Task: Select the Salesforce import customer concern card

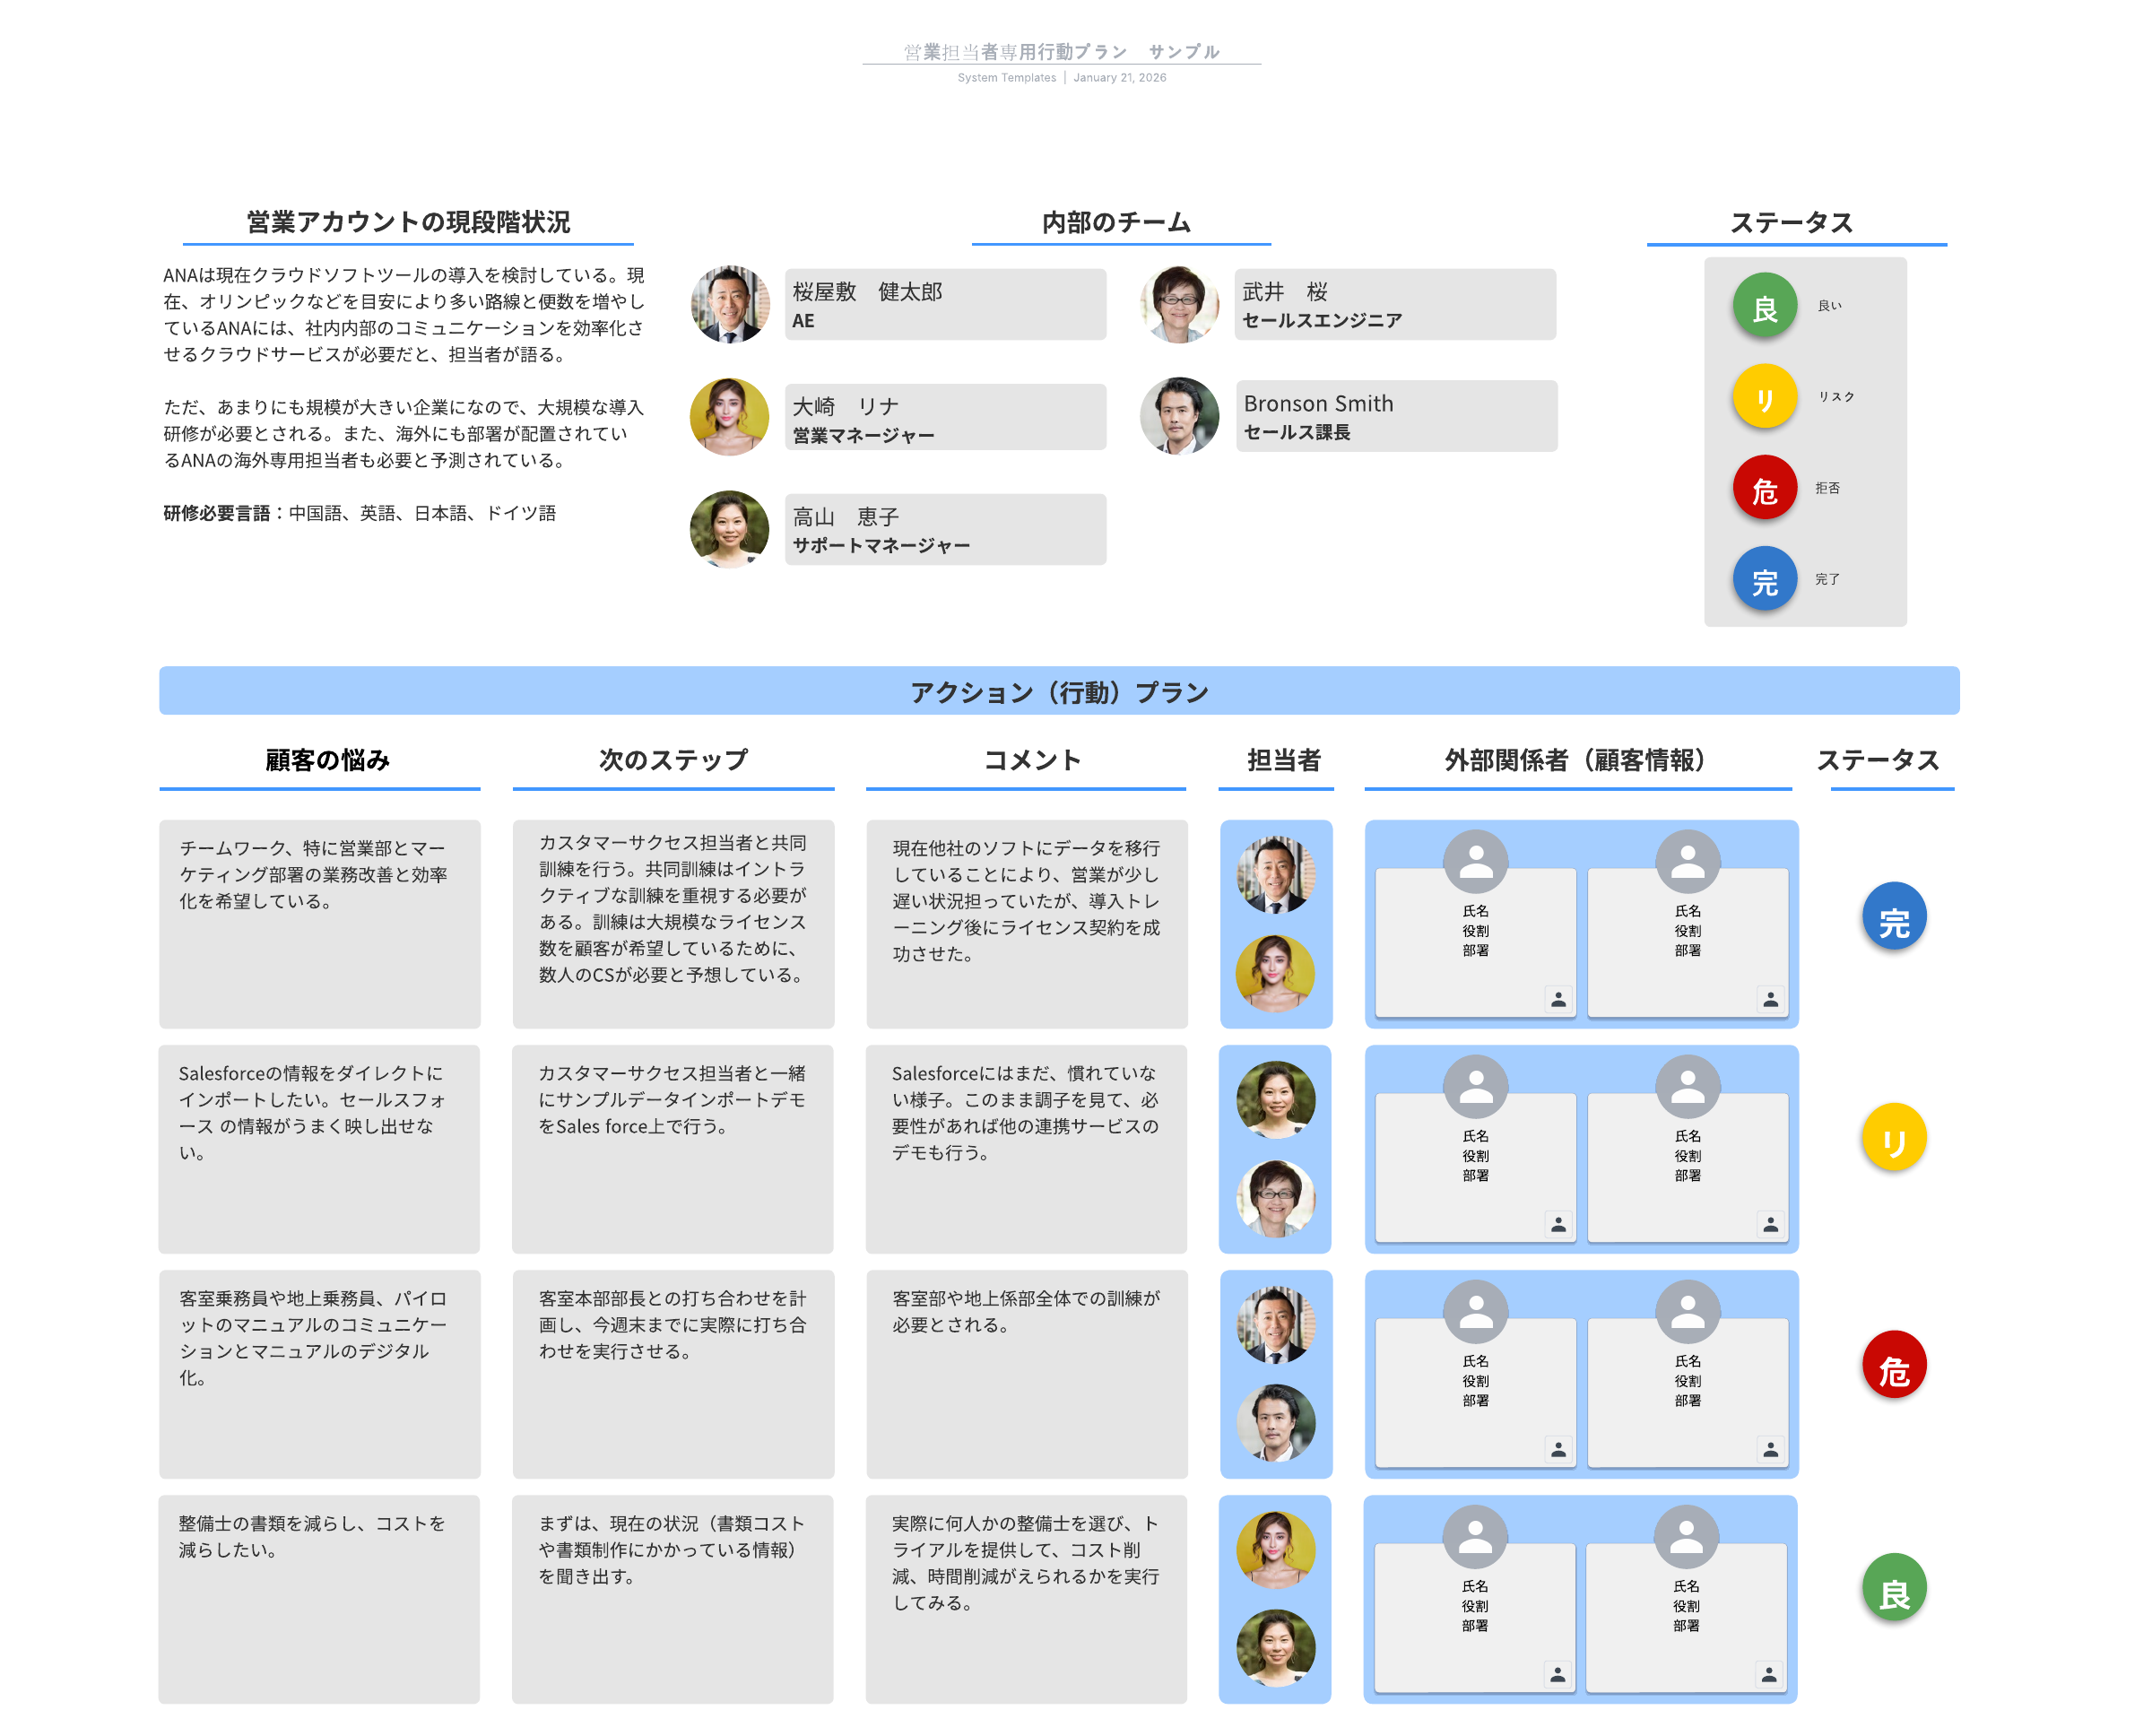Action: click(319, 1149)
